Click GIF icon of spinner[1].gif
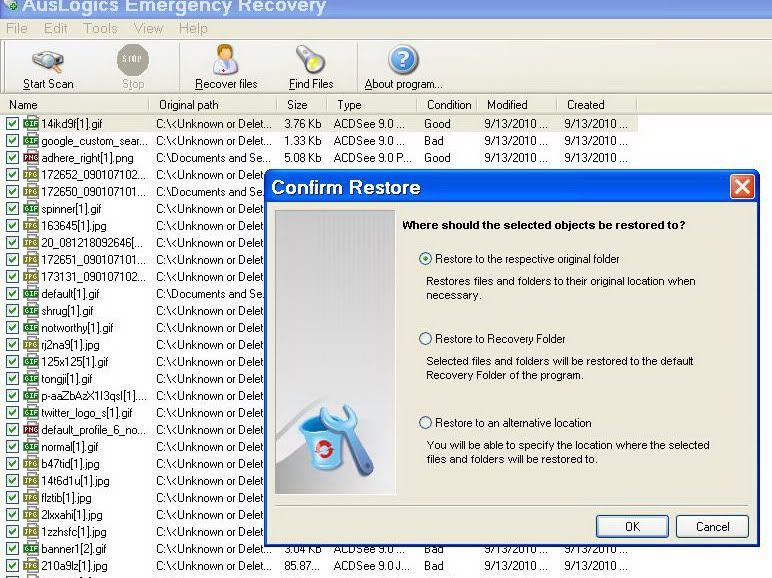Screen dimensions: 772x578 31,209
